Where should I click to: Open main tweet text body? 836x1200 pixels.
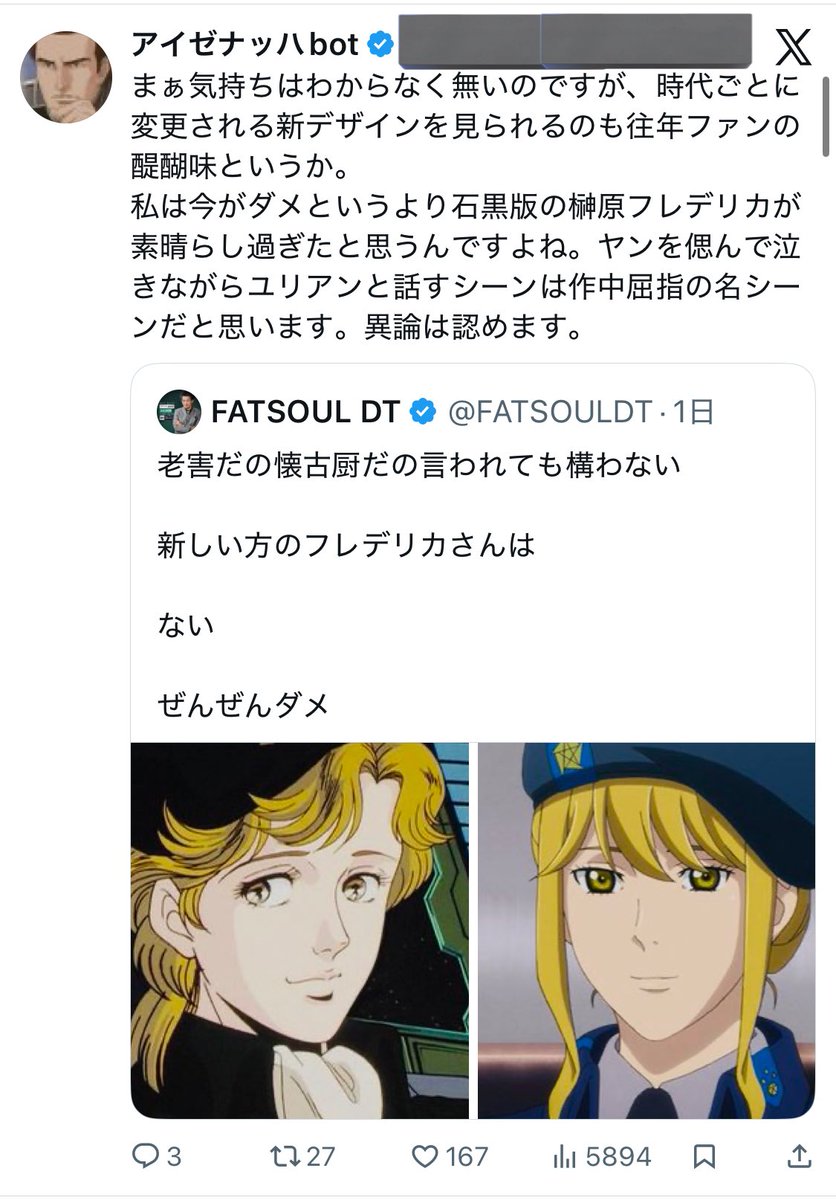466,207
